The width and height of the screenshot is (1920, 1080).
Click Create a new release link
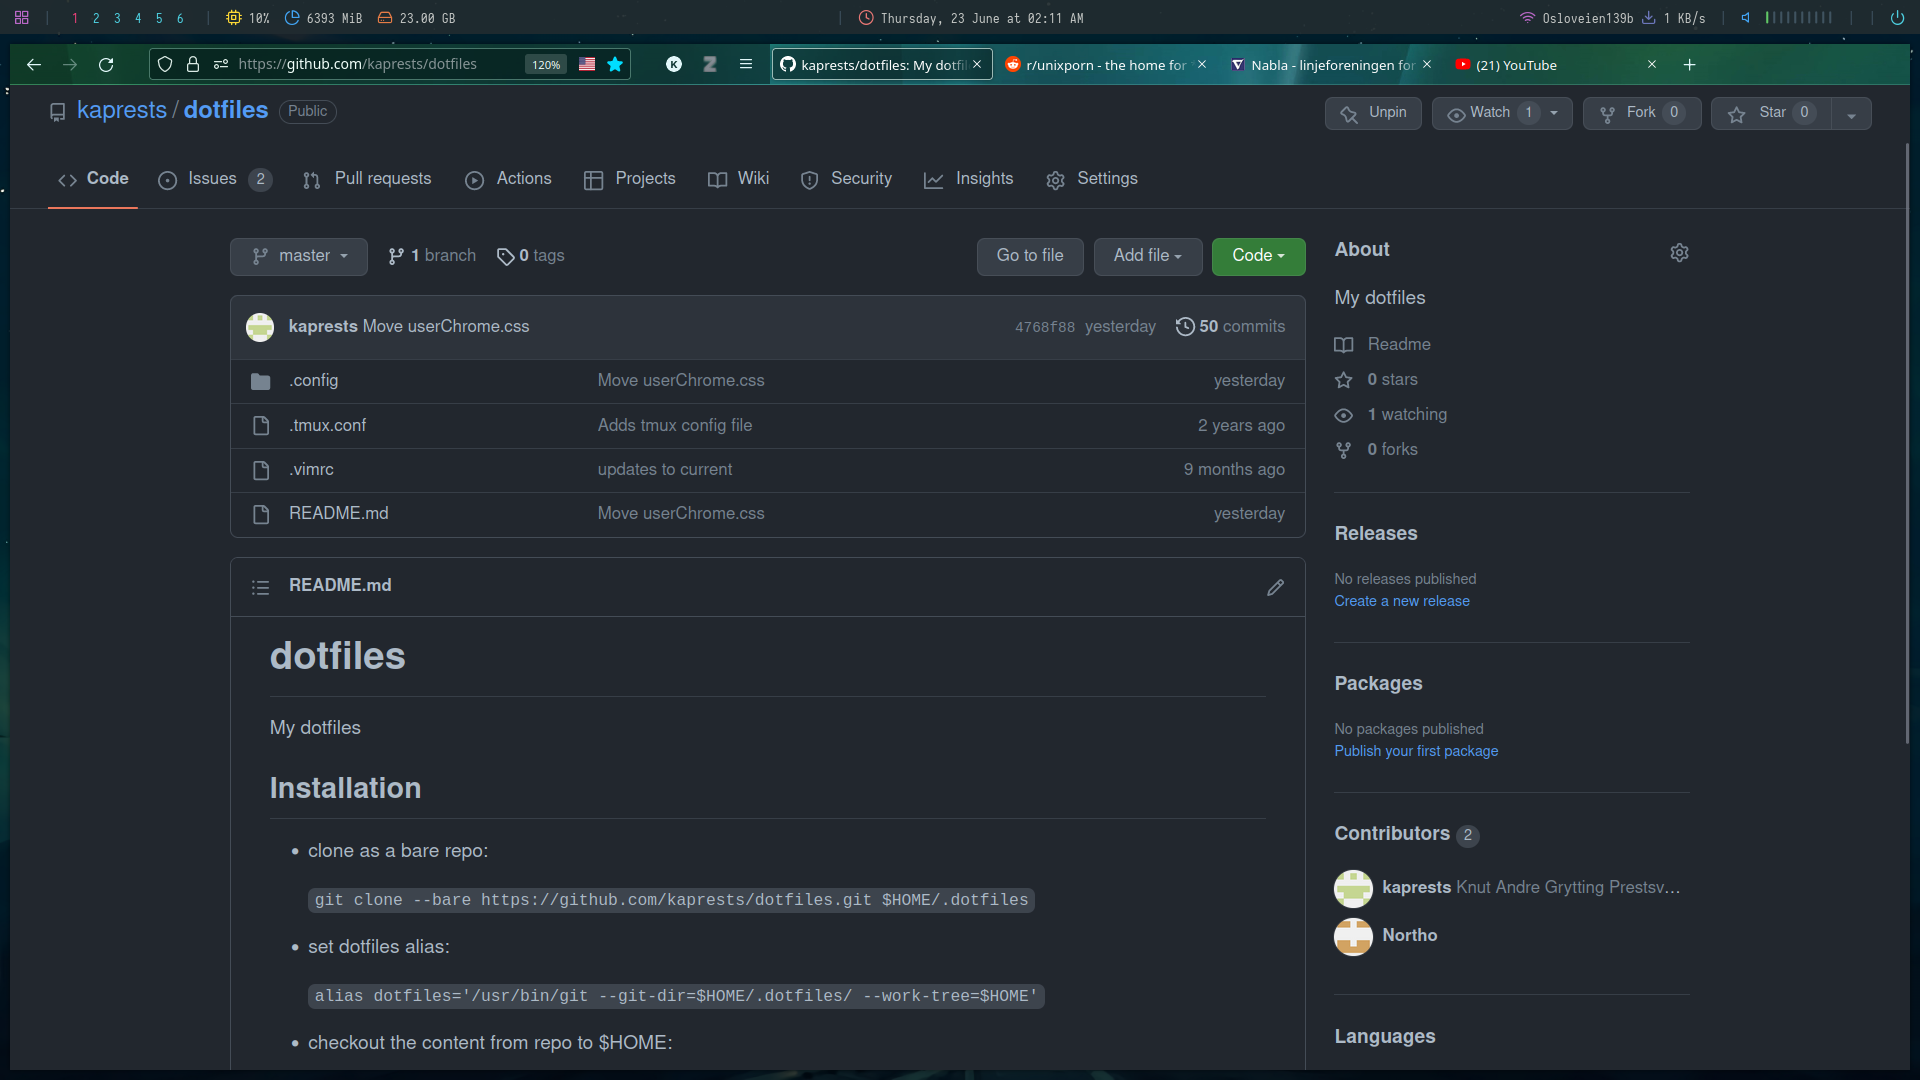pyautogui.click(x=1402, y=601)
